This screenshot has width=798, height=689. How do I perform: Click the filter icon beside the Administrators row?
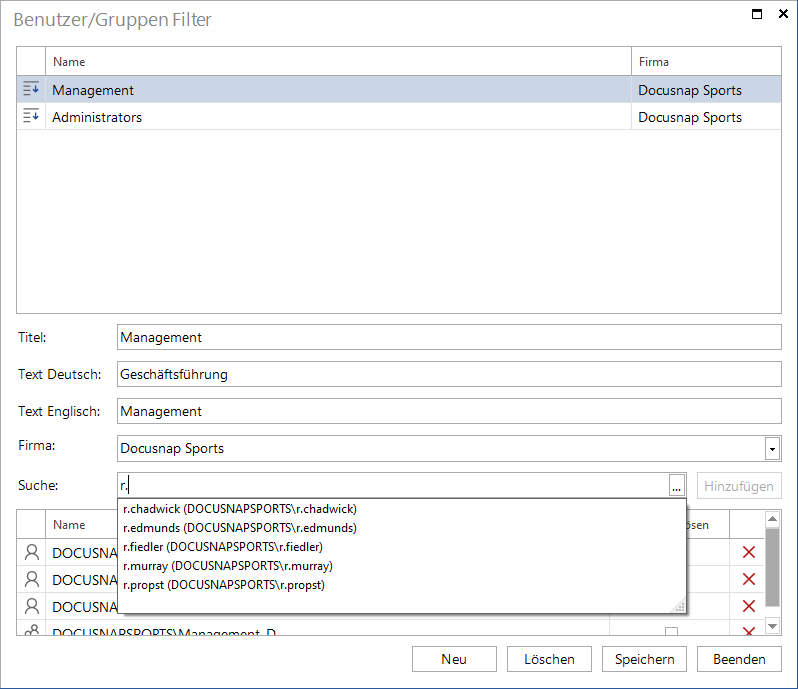(31, 116)
